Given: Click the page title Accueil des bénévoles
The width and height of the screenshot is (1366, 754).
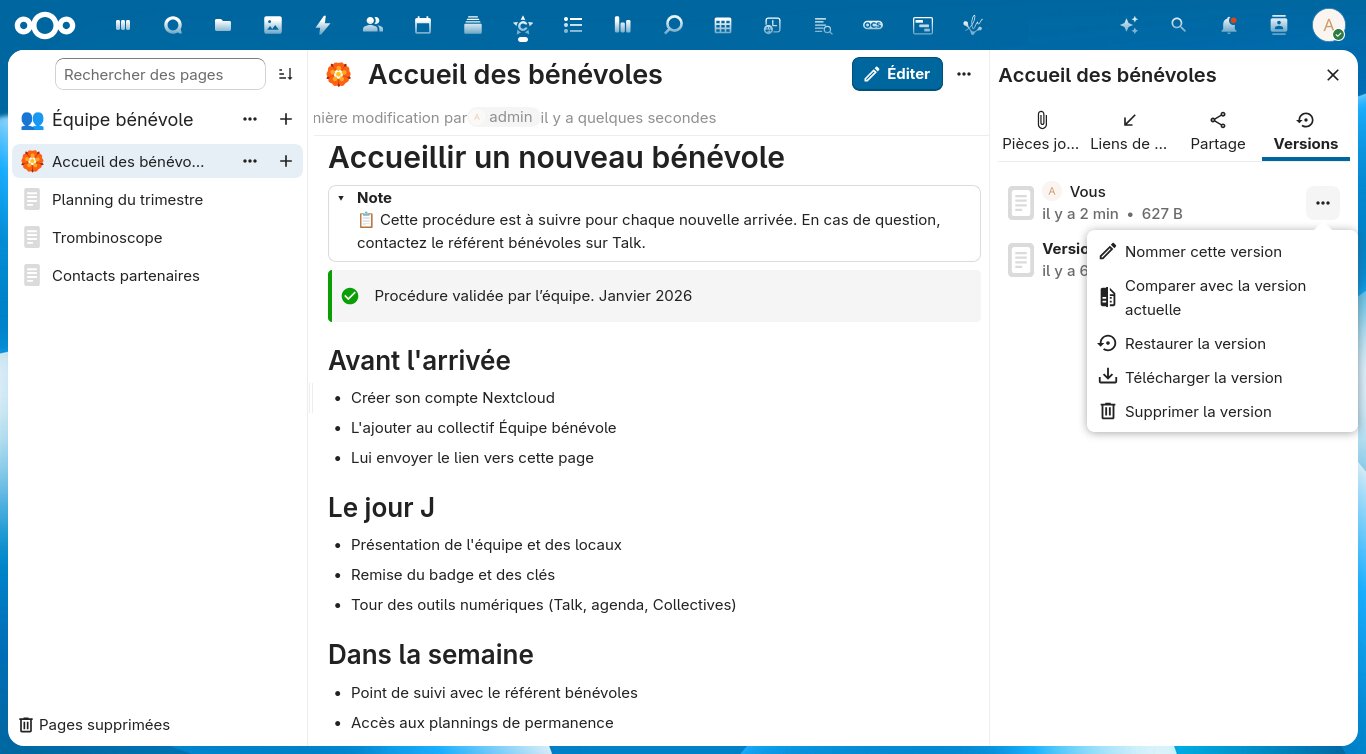Looking at the screenshot, I should pos(515,74).
